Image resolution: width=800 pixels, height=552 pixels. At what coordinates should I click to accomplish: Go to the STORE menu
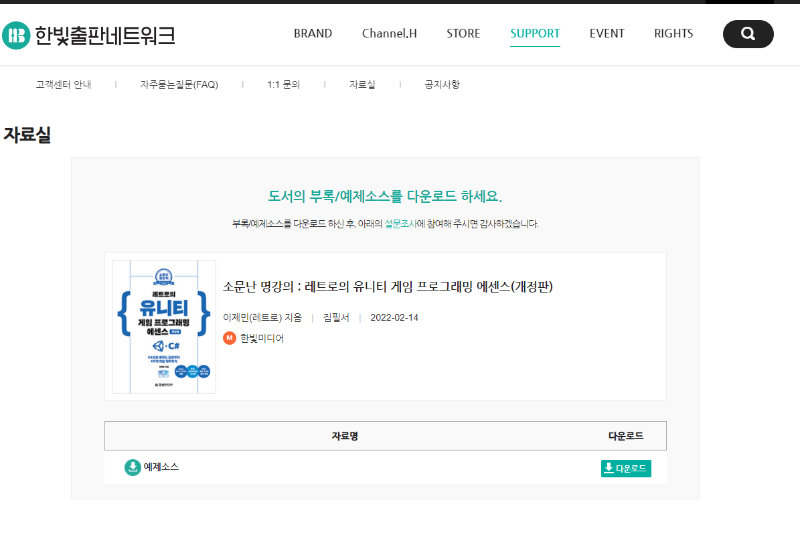(x=463, y=34)
